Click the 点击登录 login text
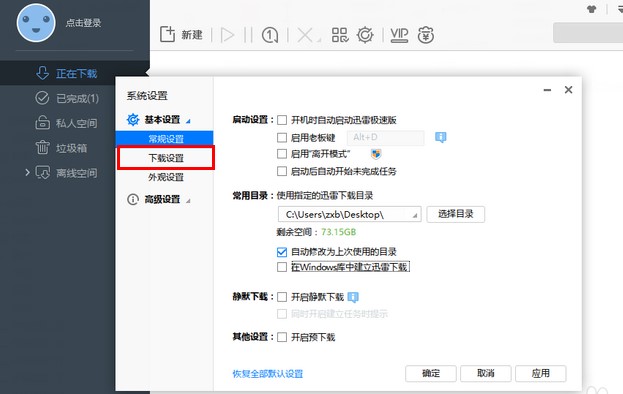The width and height of the screenshot is (623, 394). click(x=83, y=23)
